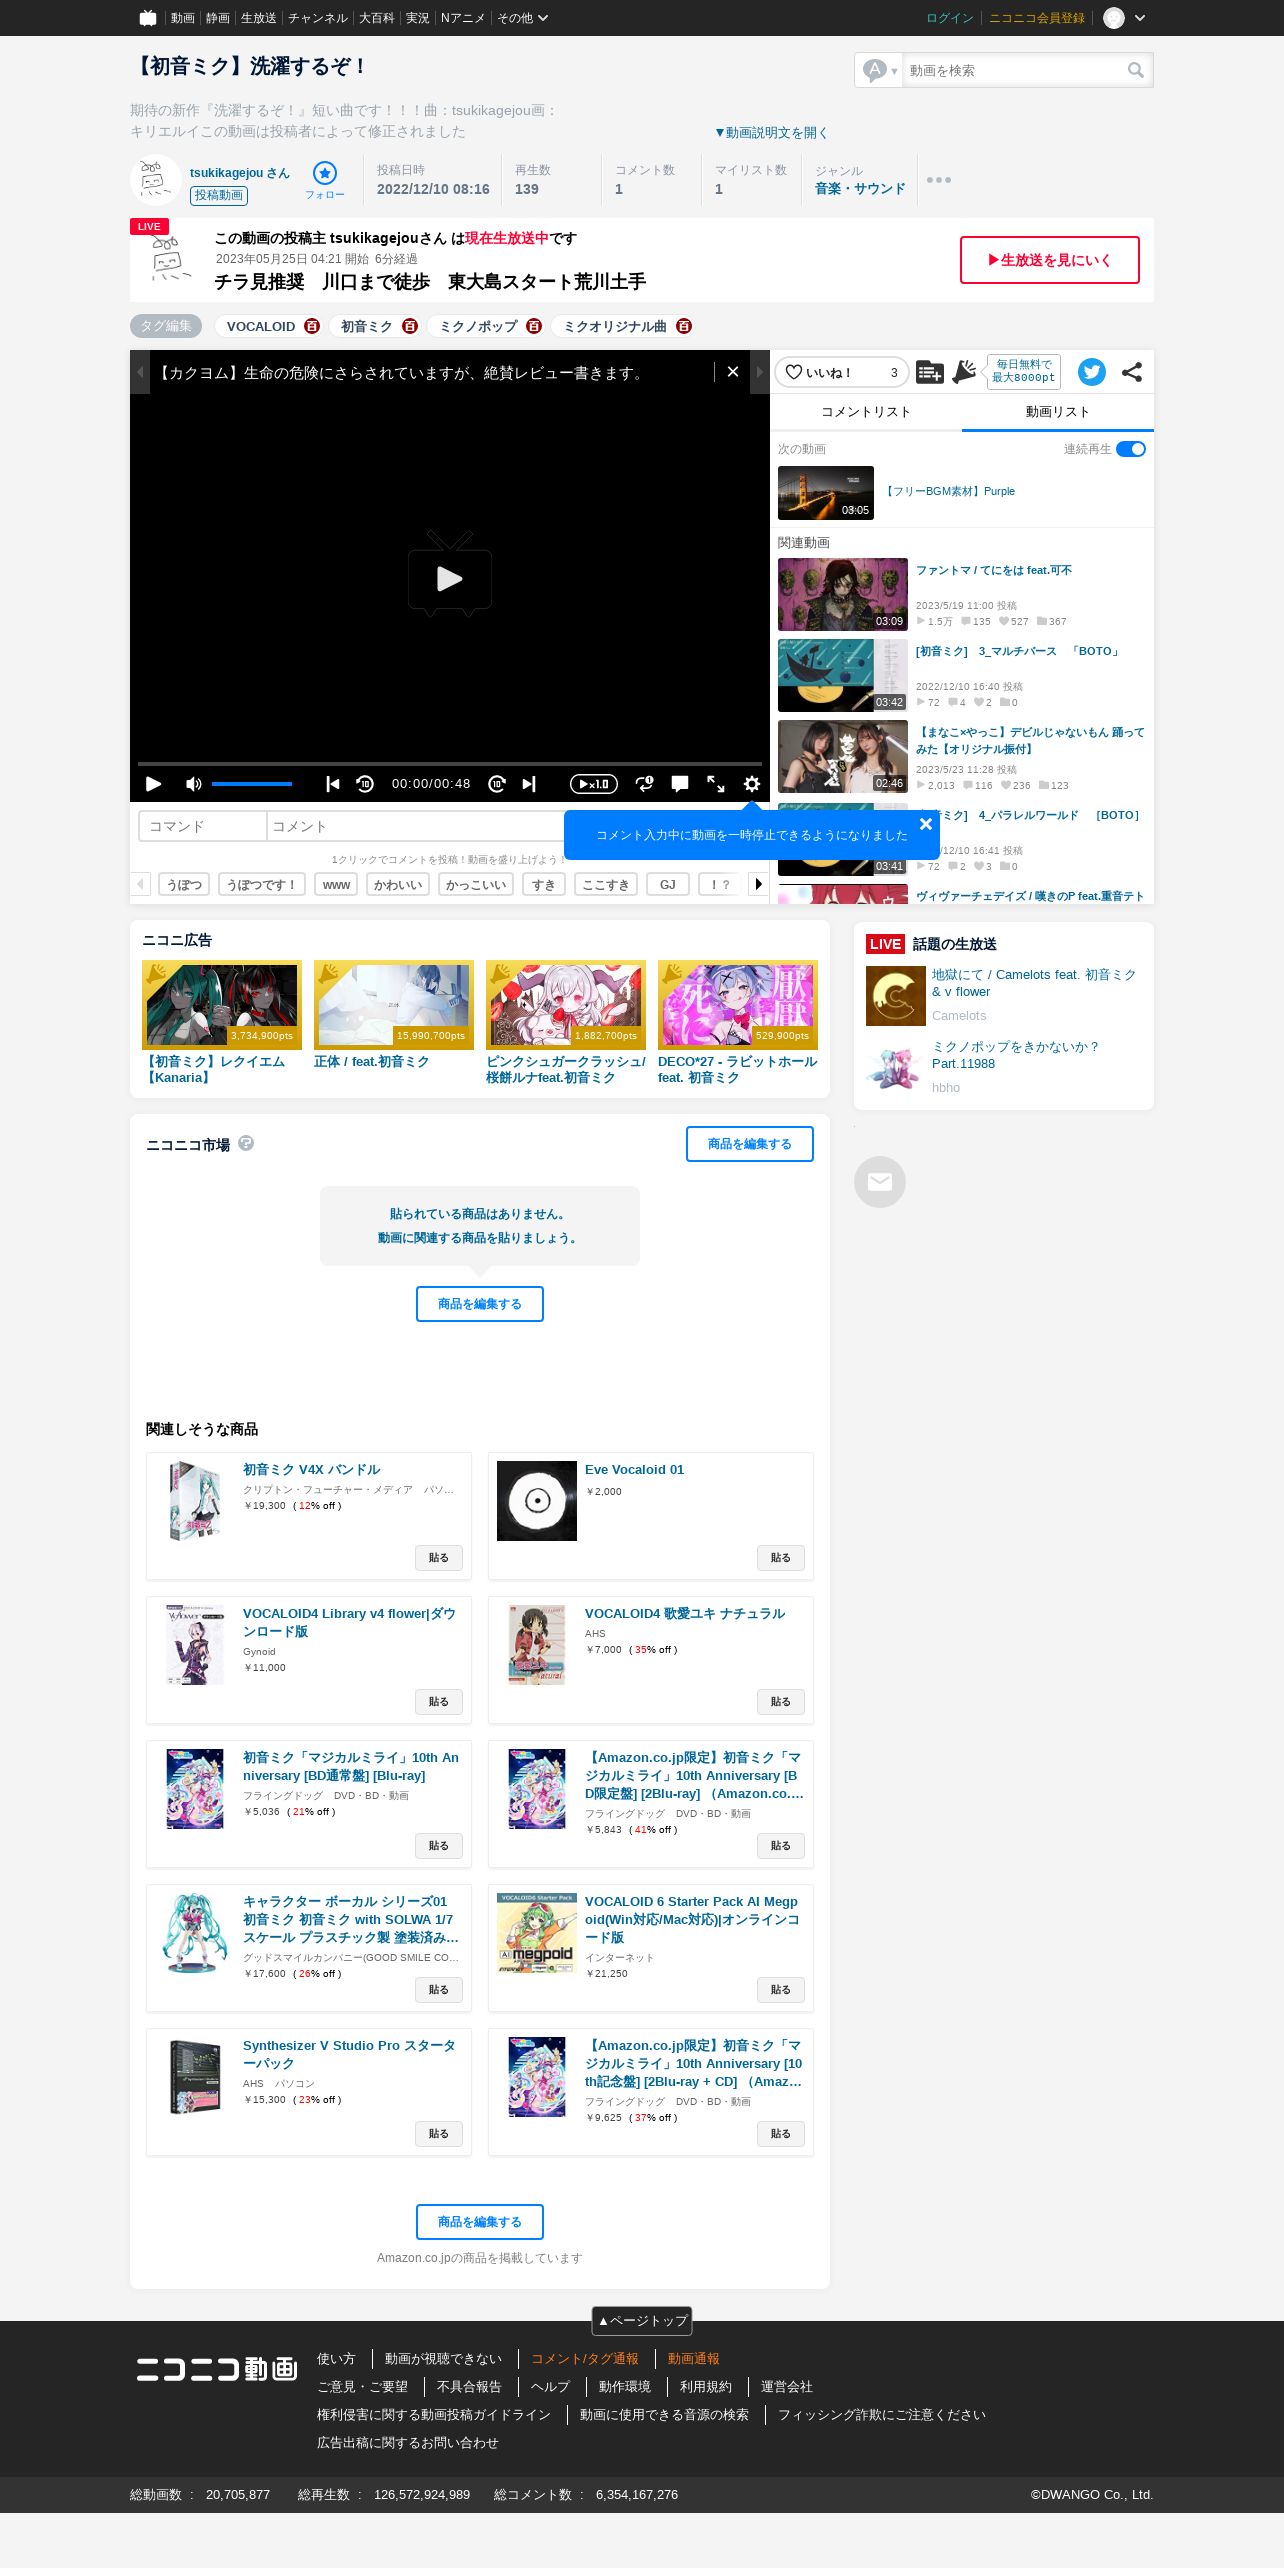Click large TV play icon in video center
This screenshot has width=1284, height=2568.
(450, 574)
